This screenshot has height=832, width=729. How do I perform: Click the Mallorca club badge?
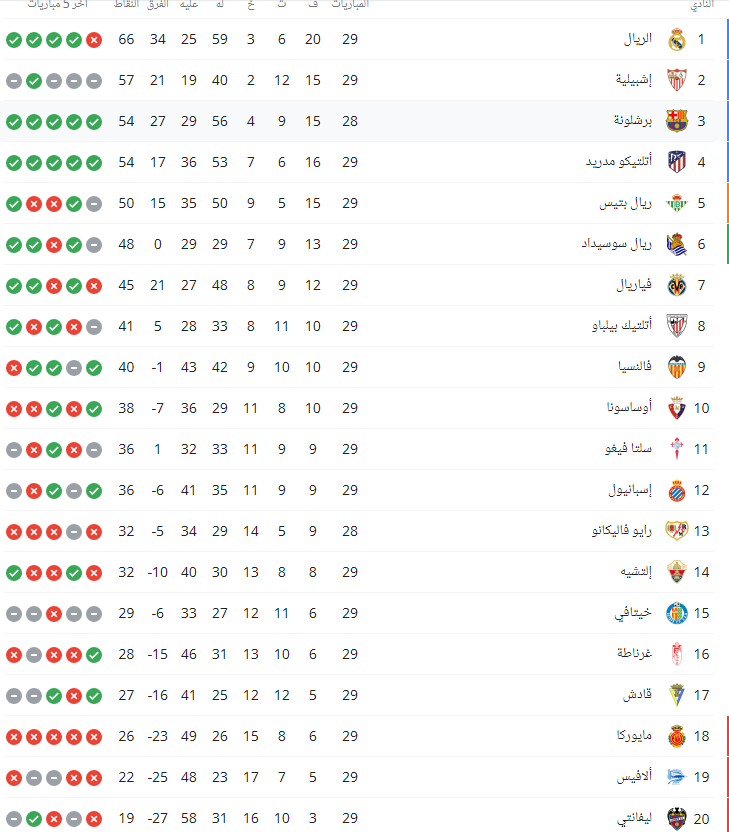tap(677, 736)
